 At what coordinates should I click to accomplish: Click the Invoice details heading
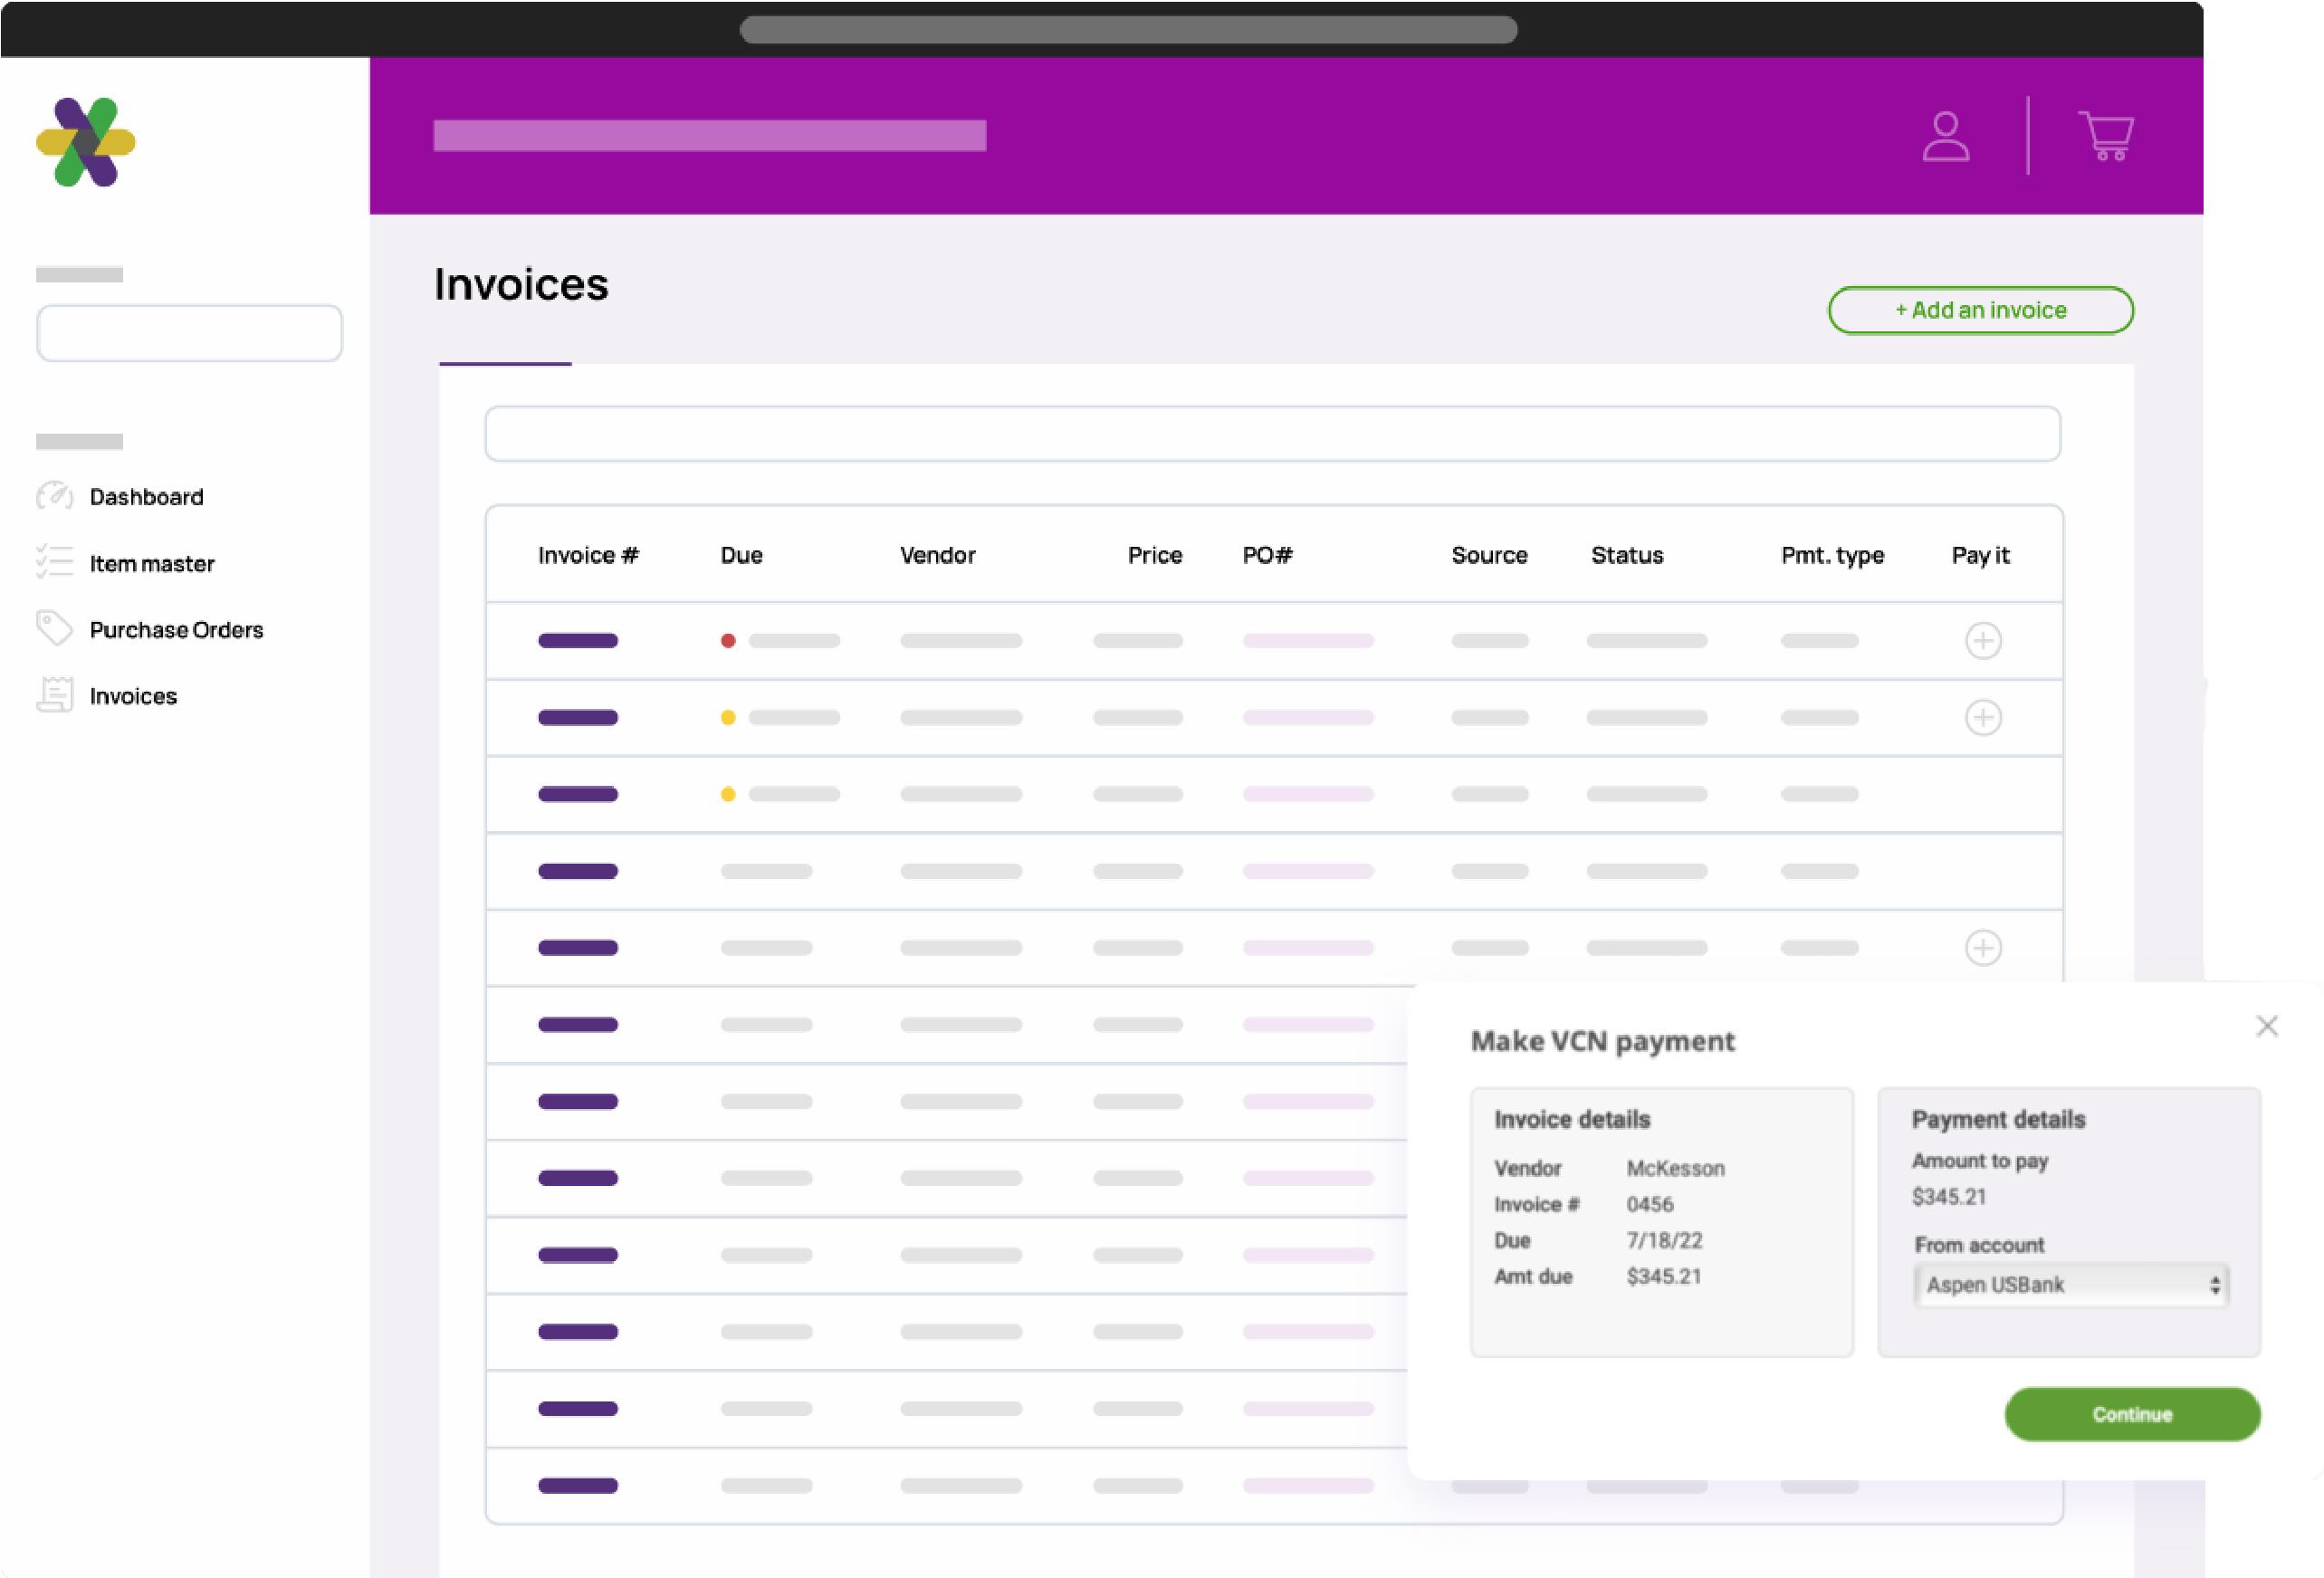click(1572, 1119)
